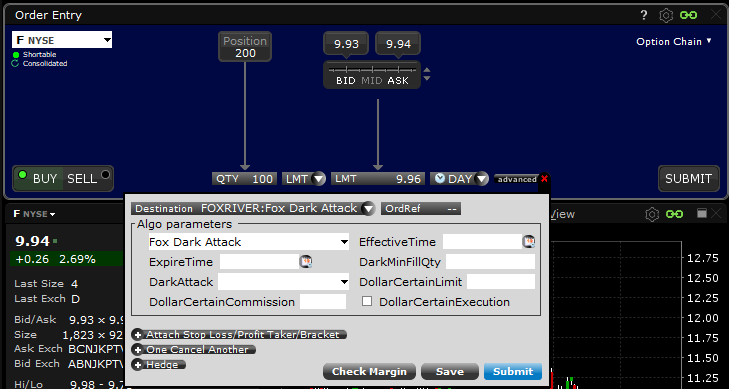Viewport: 729px width, 389px height.
Task: Expand Attach Stop Loss/Profit Taker/Bracket
Action: tap(239, 335)
